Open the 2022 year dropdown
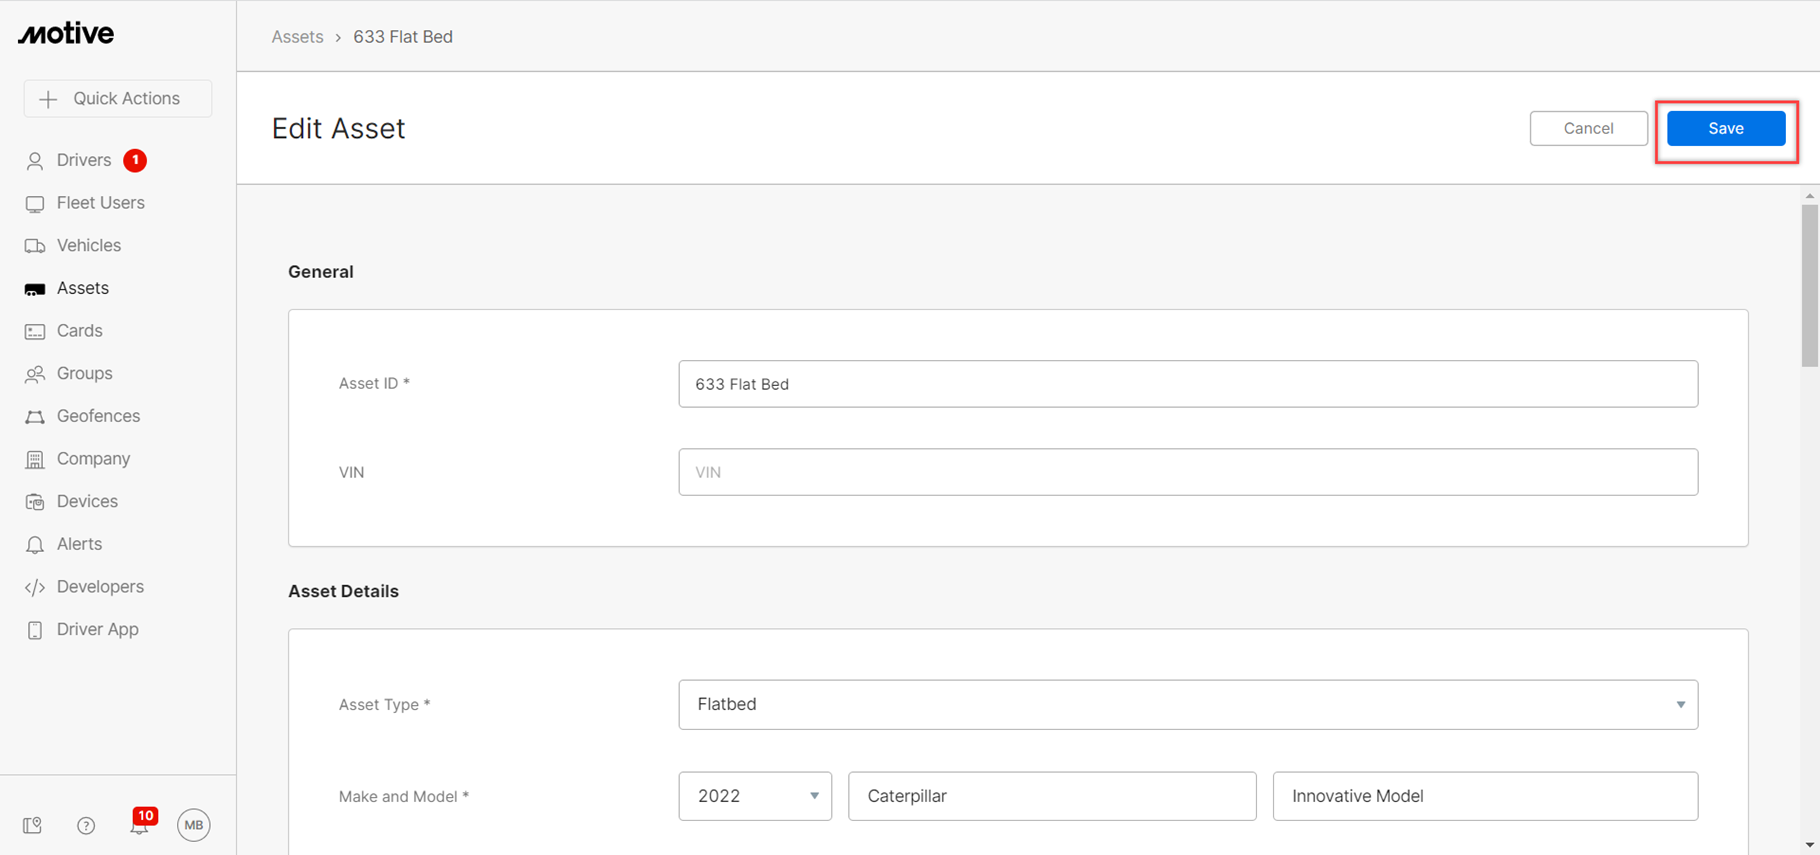 (x=755, y=796)
